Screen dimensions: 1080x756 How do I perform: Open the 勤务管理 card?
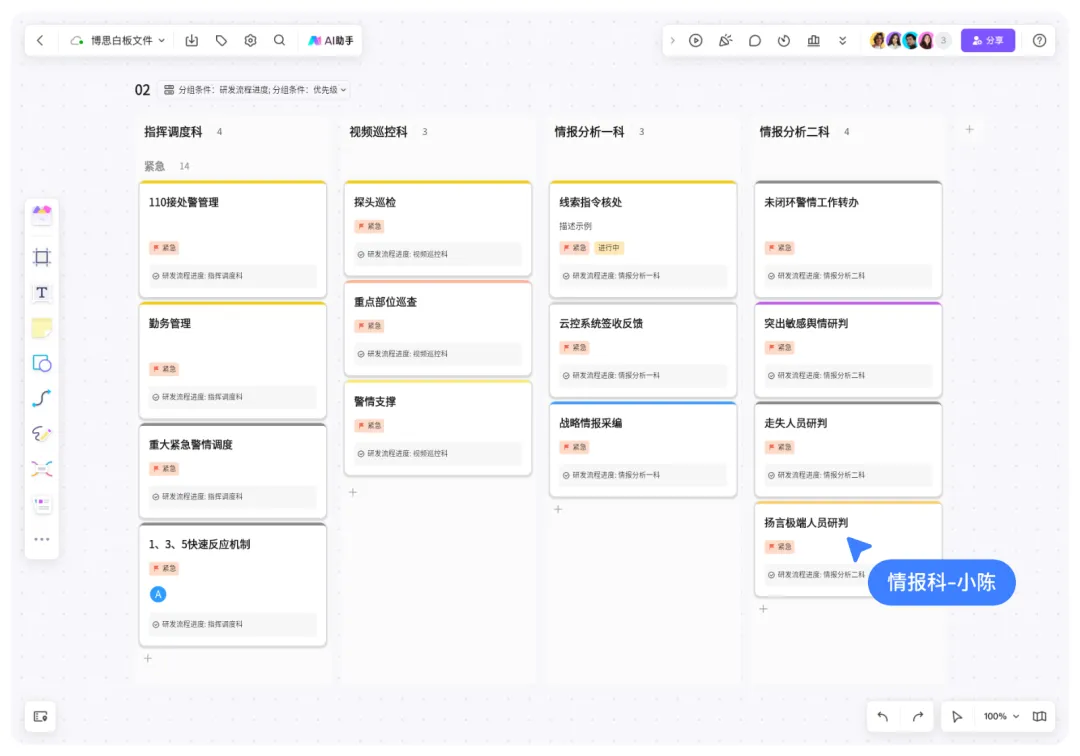pos(233,360)
